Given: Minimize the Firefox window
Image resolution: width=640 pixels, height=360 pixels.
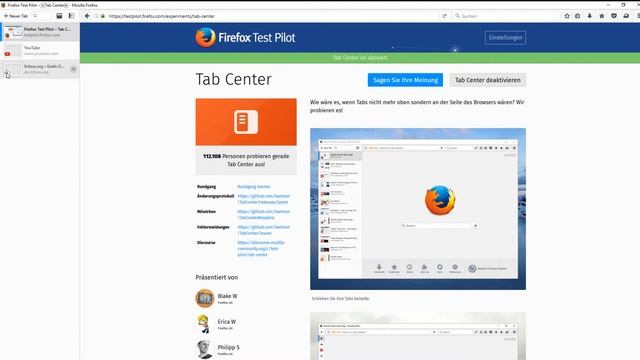Looking at the screenshot, I should (x=608, y=5).
